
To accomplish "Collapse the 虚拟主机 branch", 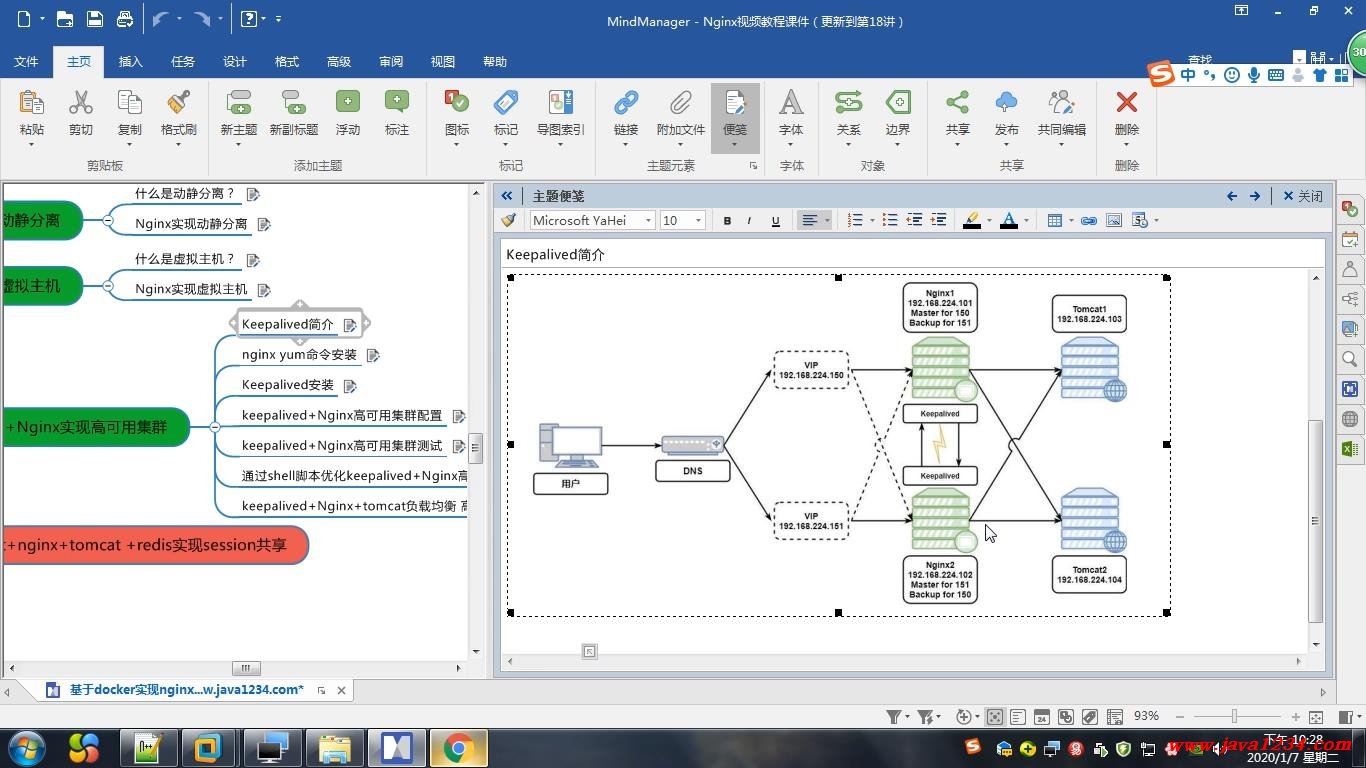I will tap(108, 286).
